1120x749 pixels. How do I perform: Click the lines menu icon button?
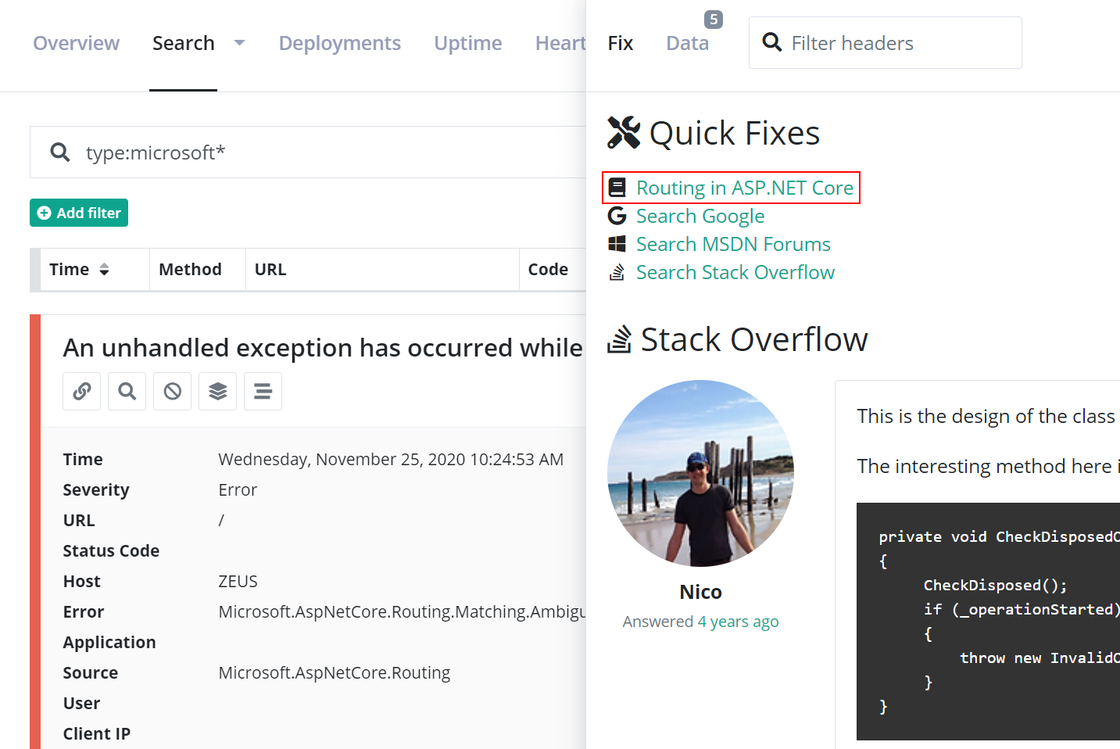[x=263, y=391]
